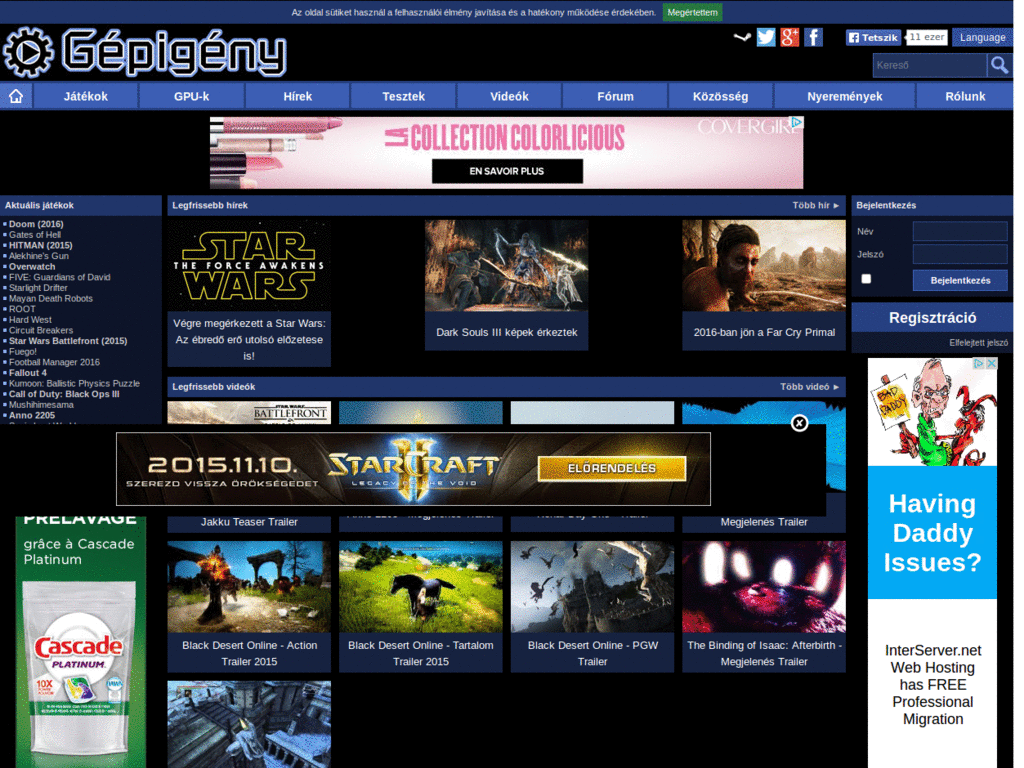Open Gates of Hell game link

pyautogui.click(x=35, y=234)
